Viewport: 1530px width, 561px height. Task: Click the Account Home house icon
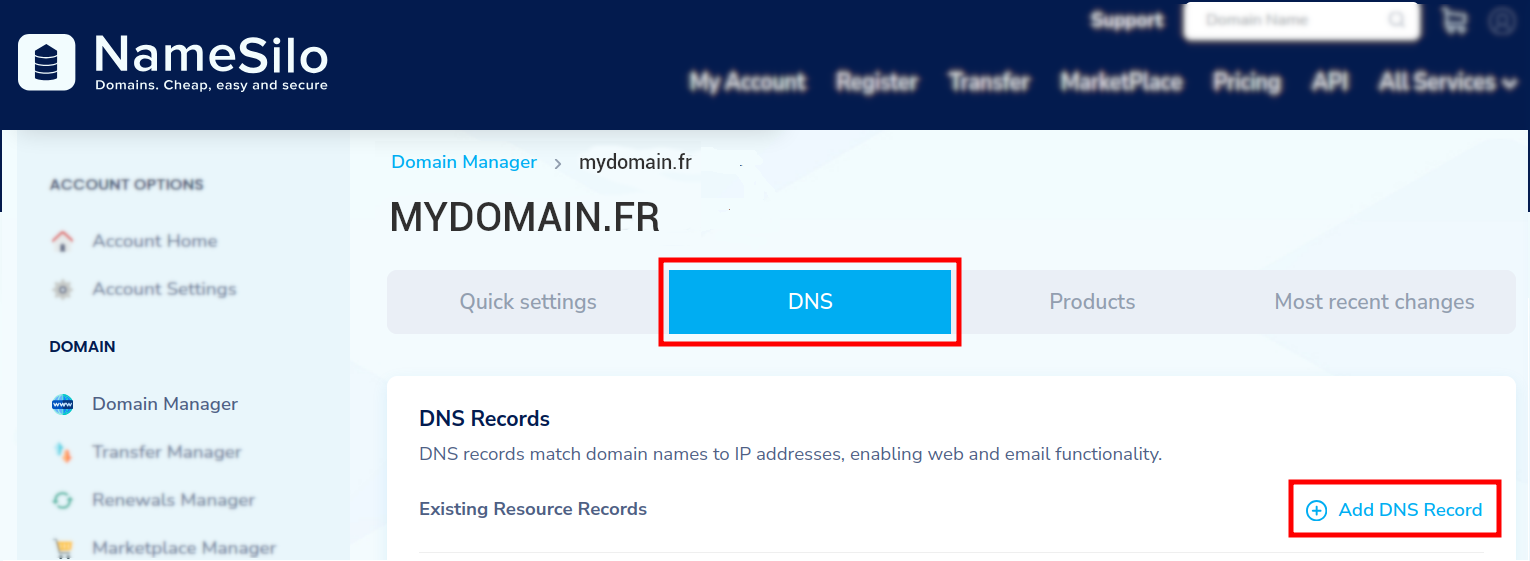coord(62,241)
